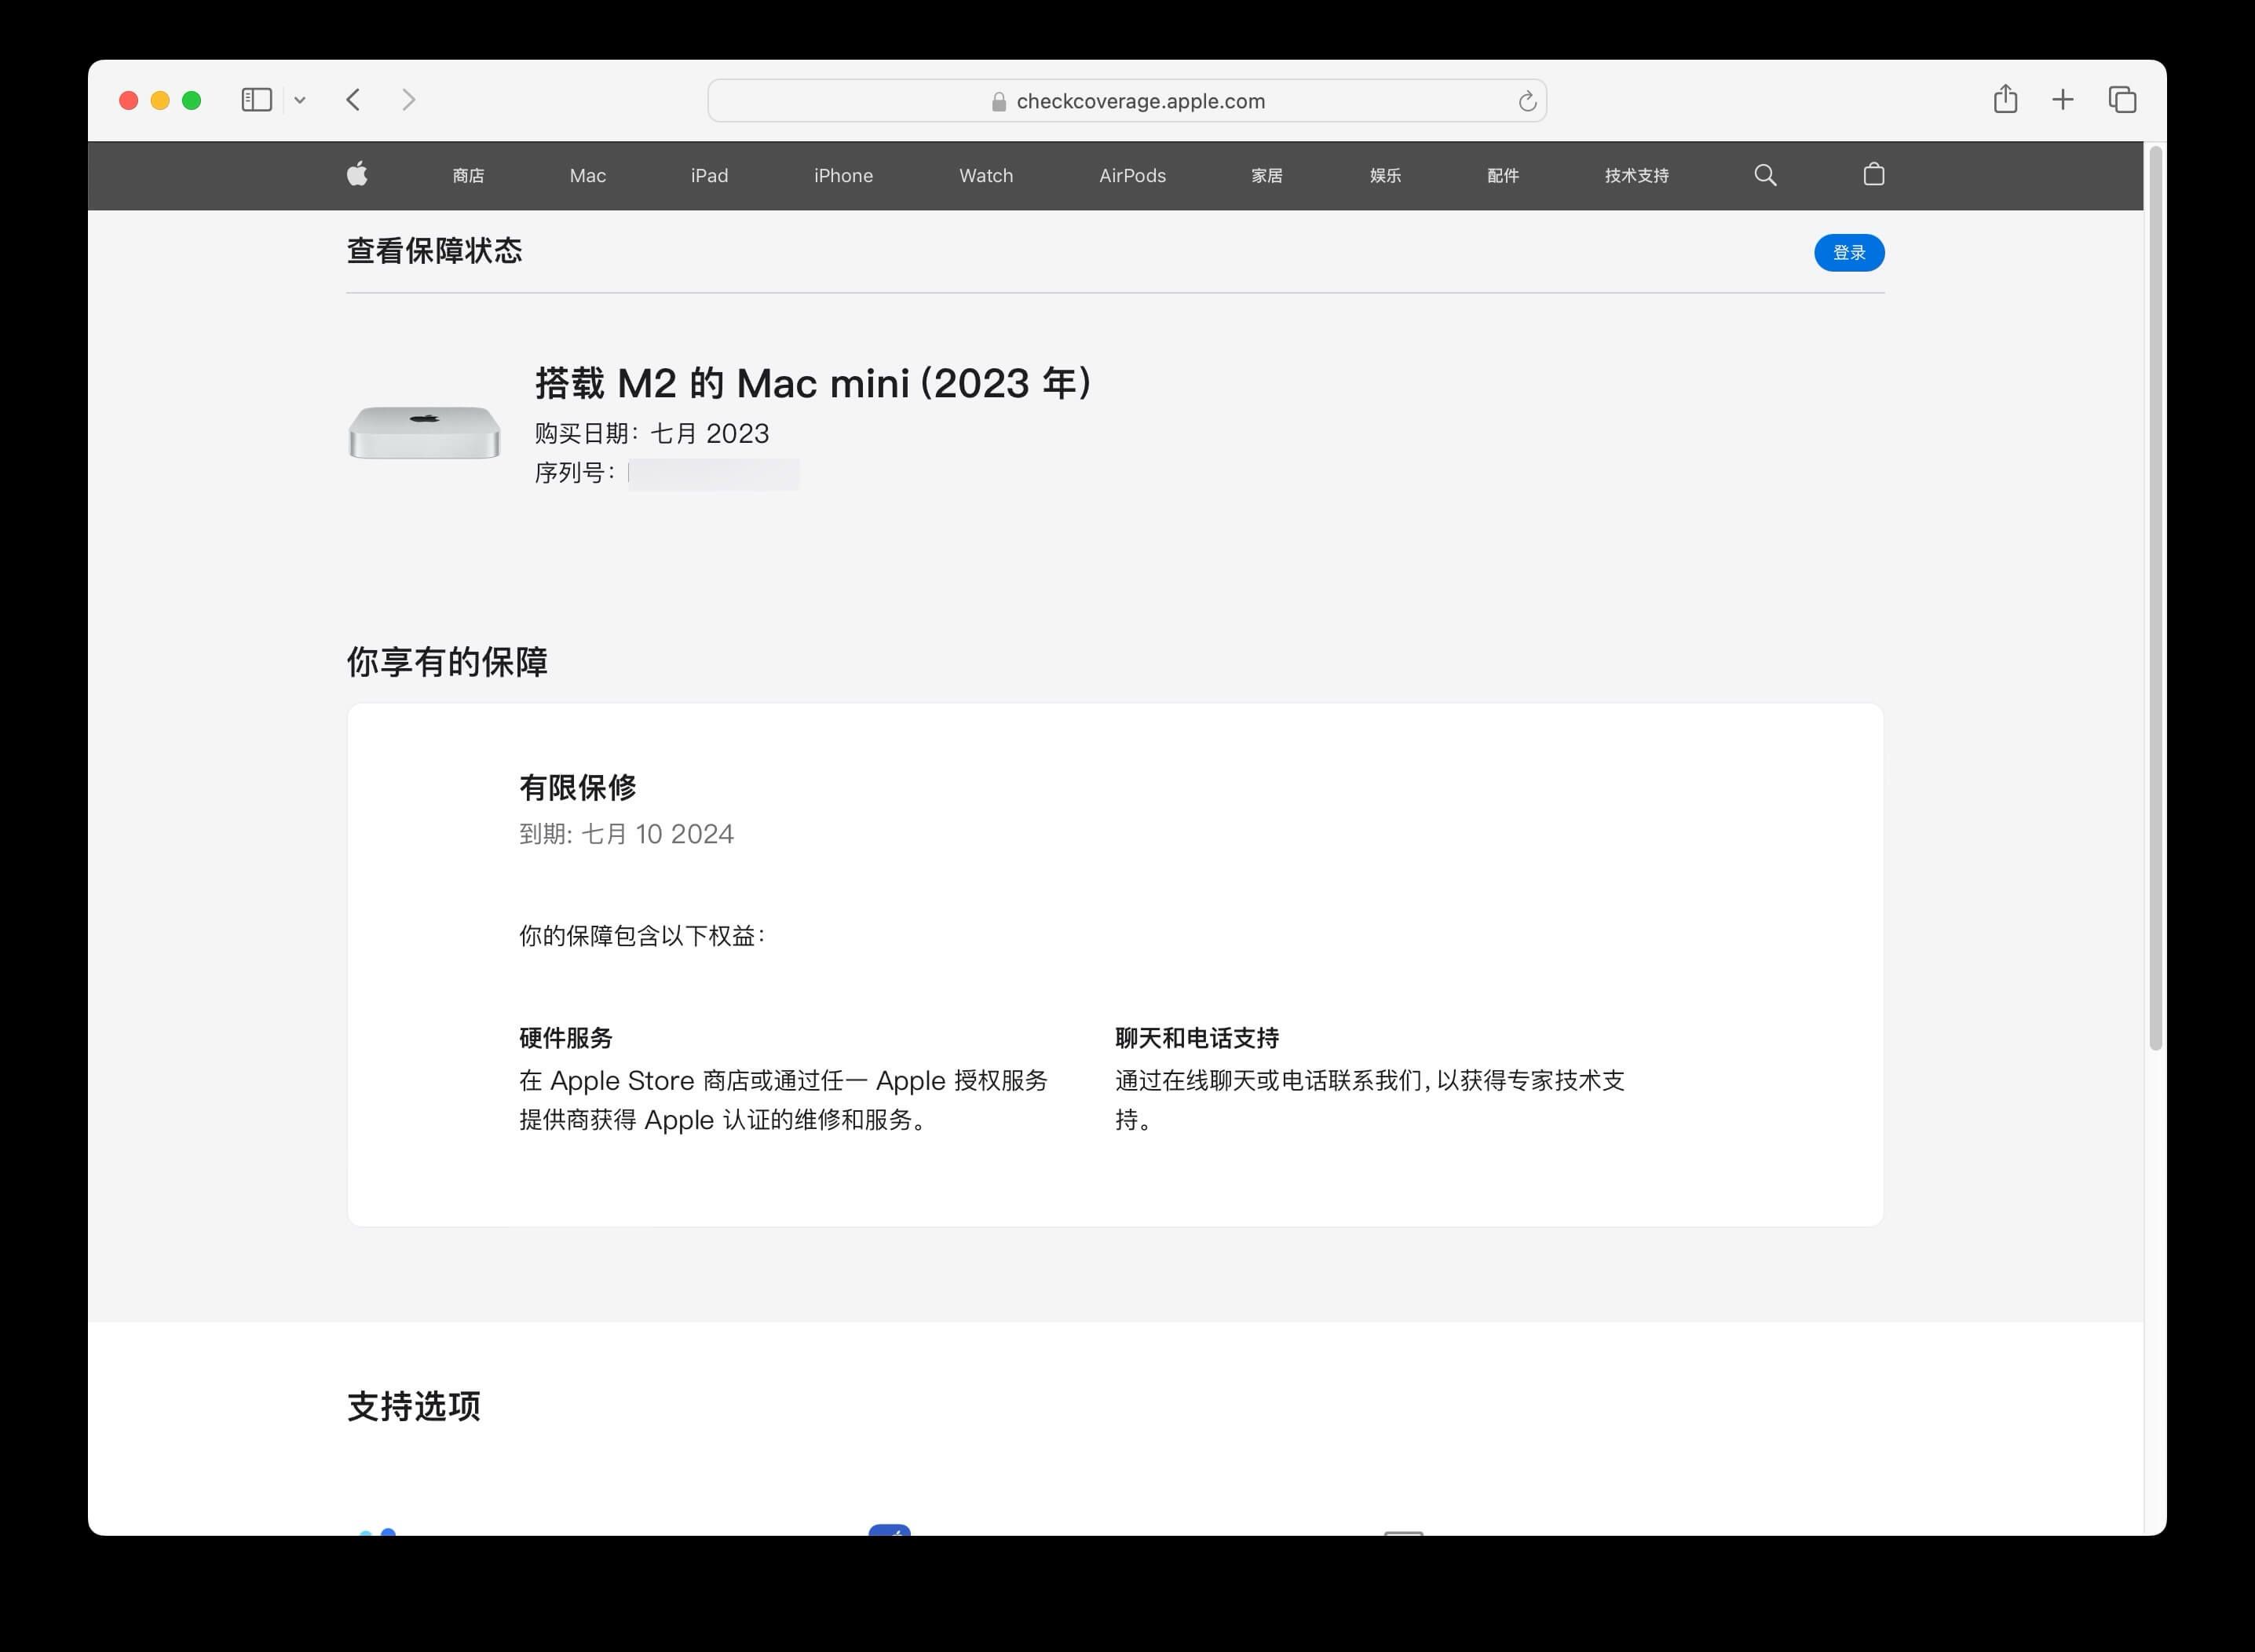Click the 查看保障状态 heading

(434, 251)
